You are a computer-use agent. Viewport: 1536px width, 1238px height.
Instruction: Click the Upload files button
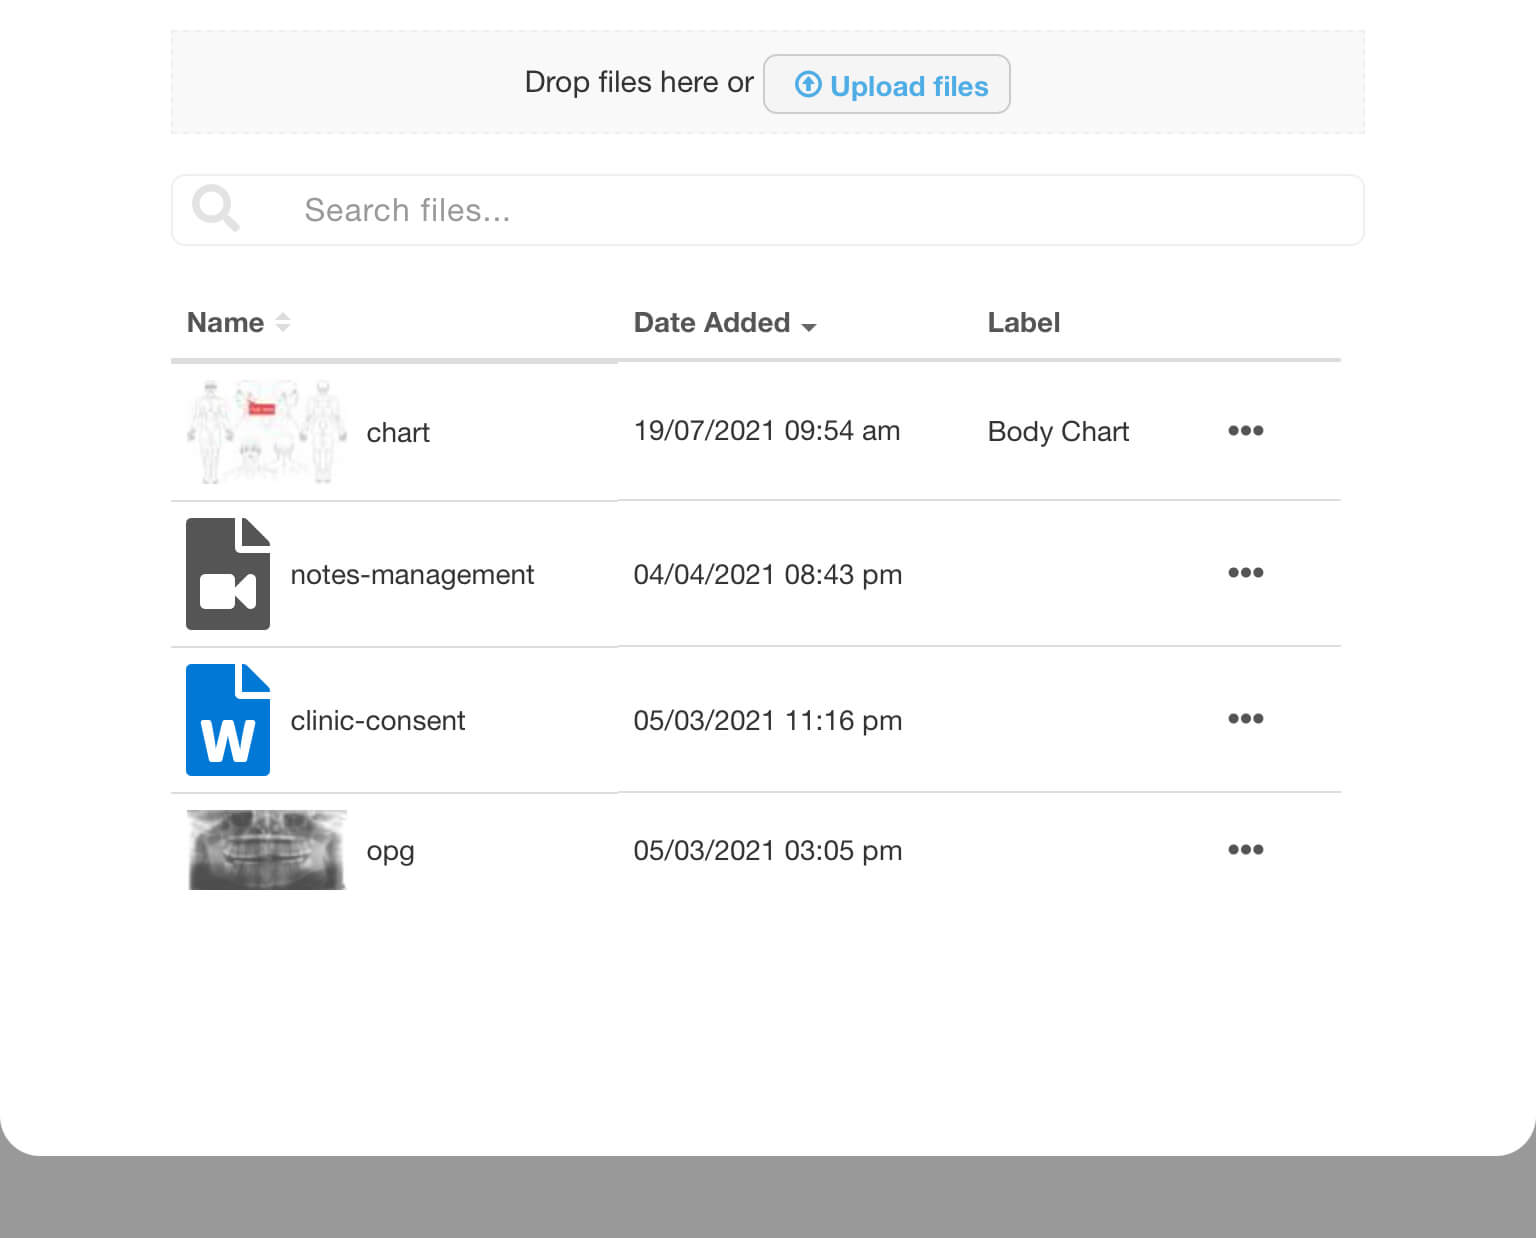tap(886, 85)
